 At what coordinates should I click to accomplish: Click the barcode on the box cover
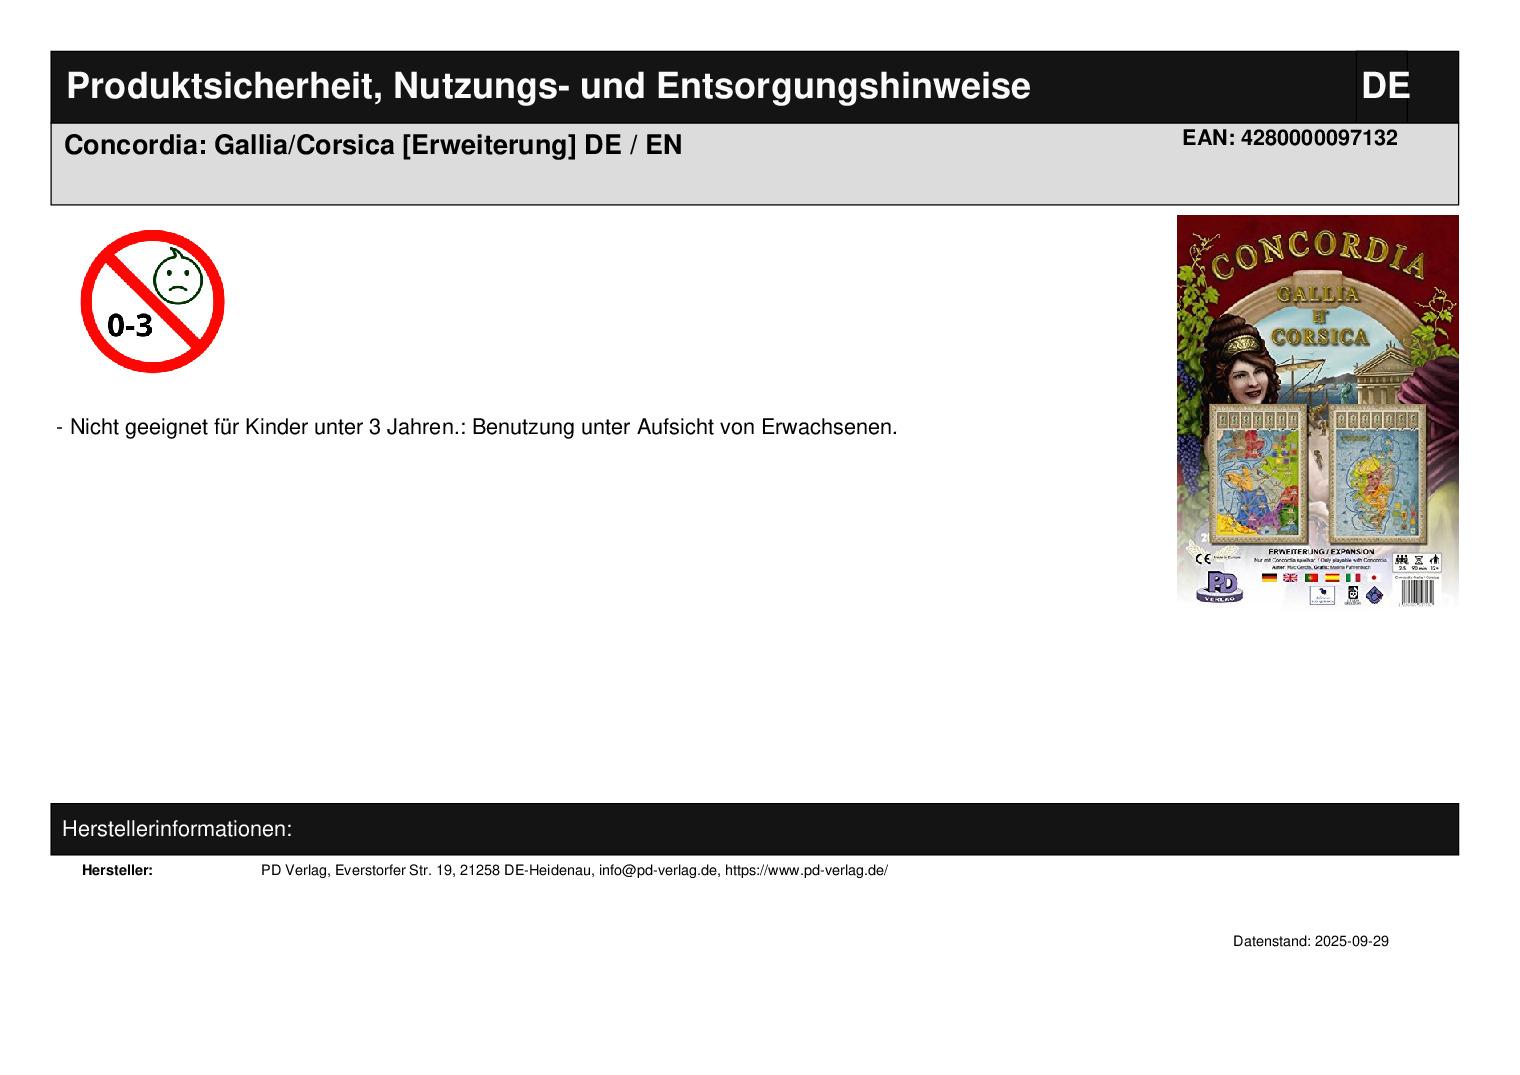[x=1416, y=591]
